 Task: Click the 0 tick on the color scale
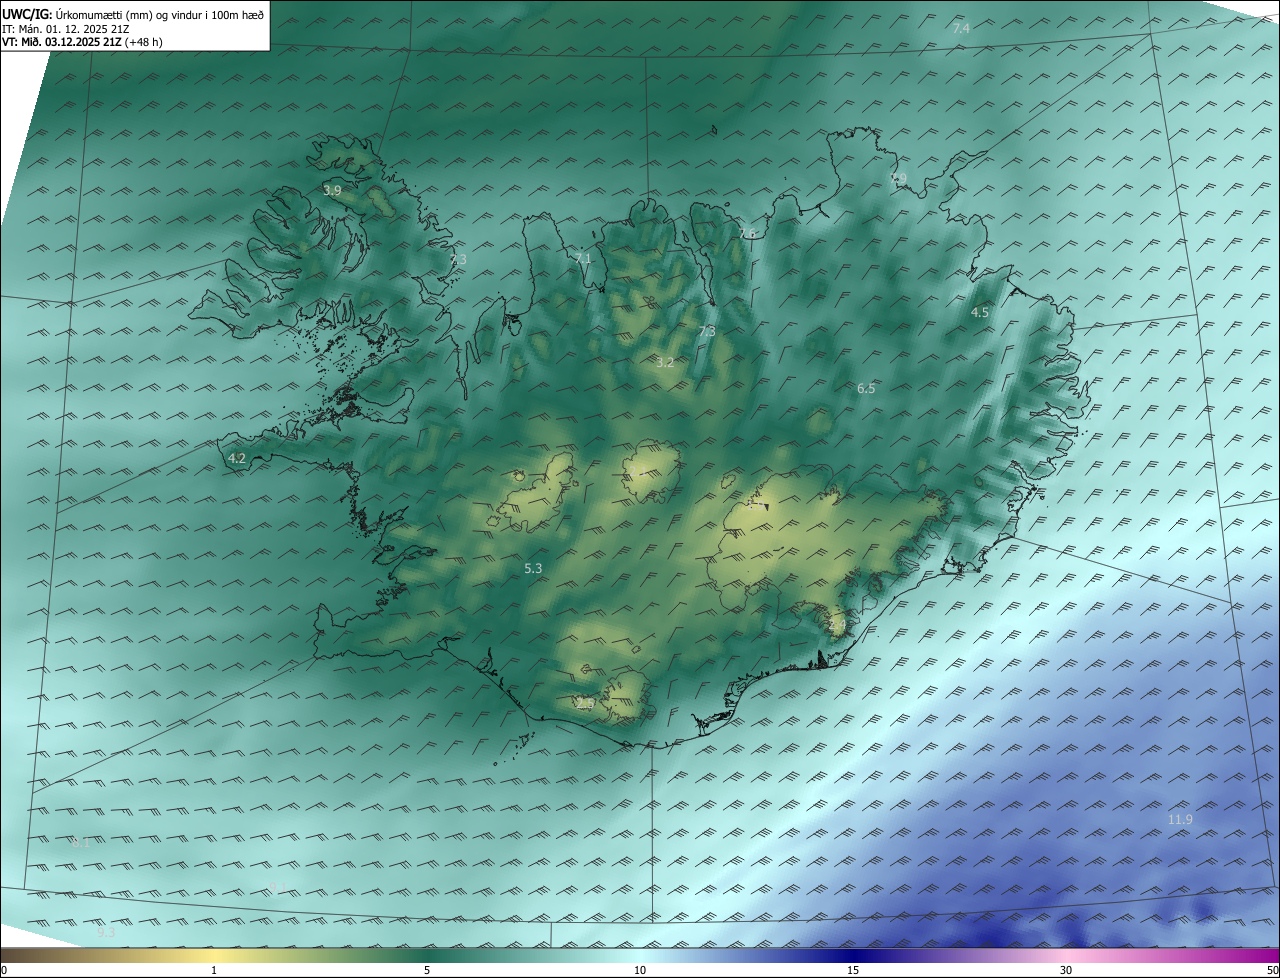[4, 970]
